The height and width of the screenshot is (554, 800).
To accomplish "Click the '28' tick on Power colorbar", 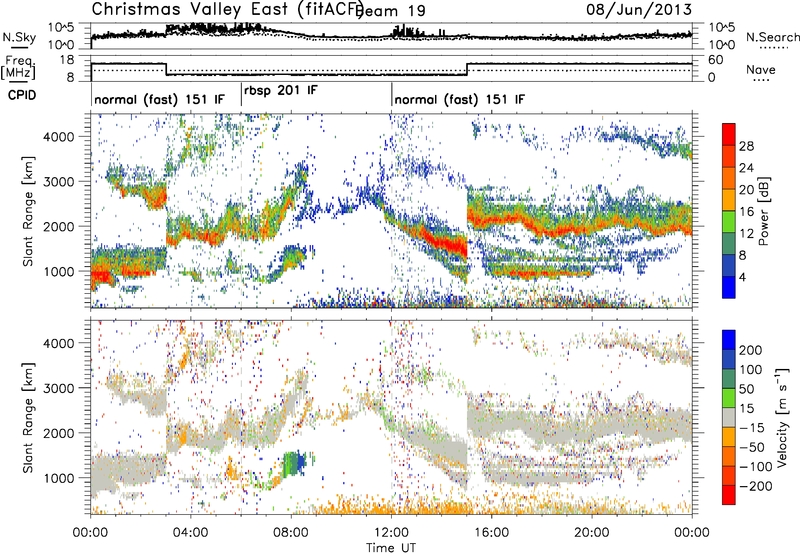I will pos(746,146).
